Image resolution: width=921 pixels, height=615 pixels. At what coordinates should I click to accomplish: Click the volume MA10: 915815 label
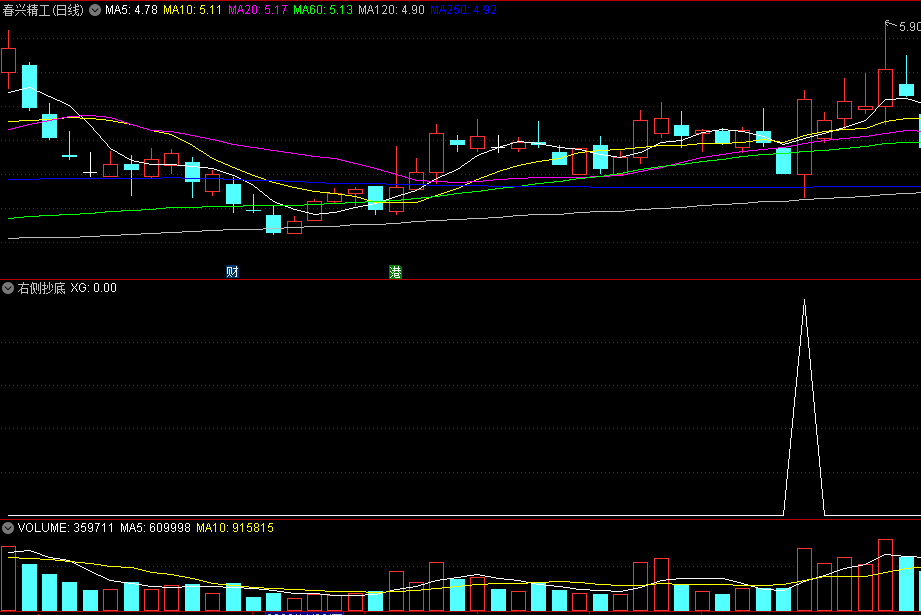(x=235, y=527)
